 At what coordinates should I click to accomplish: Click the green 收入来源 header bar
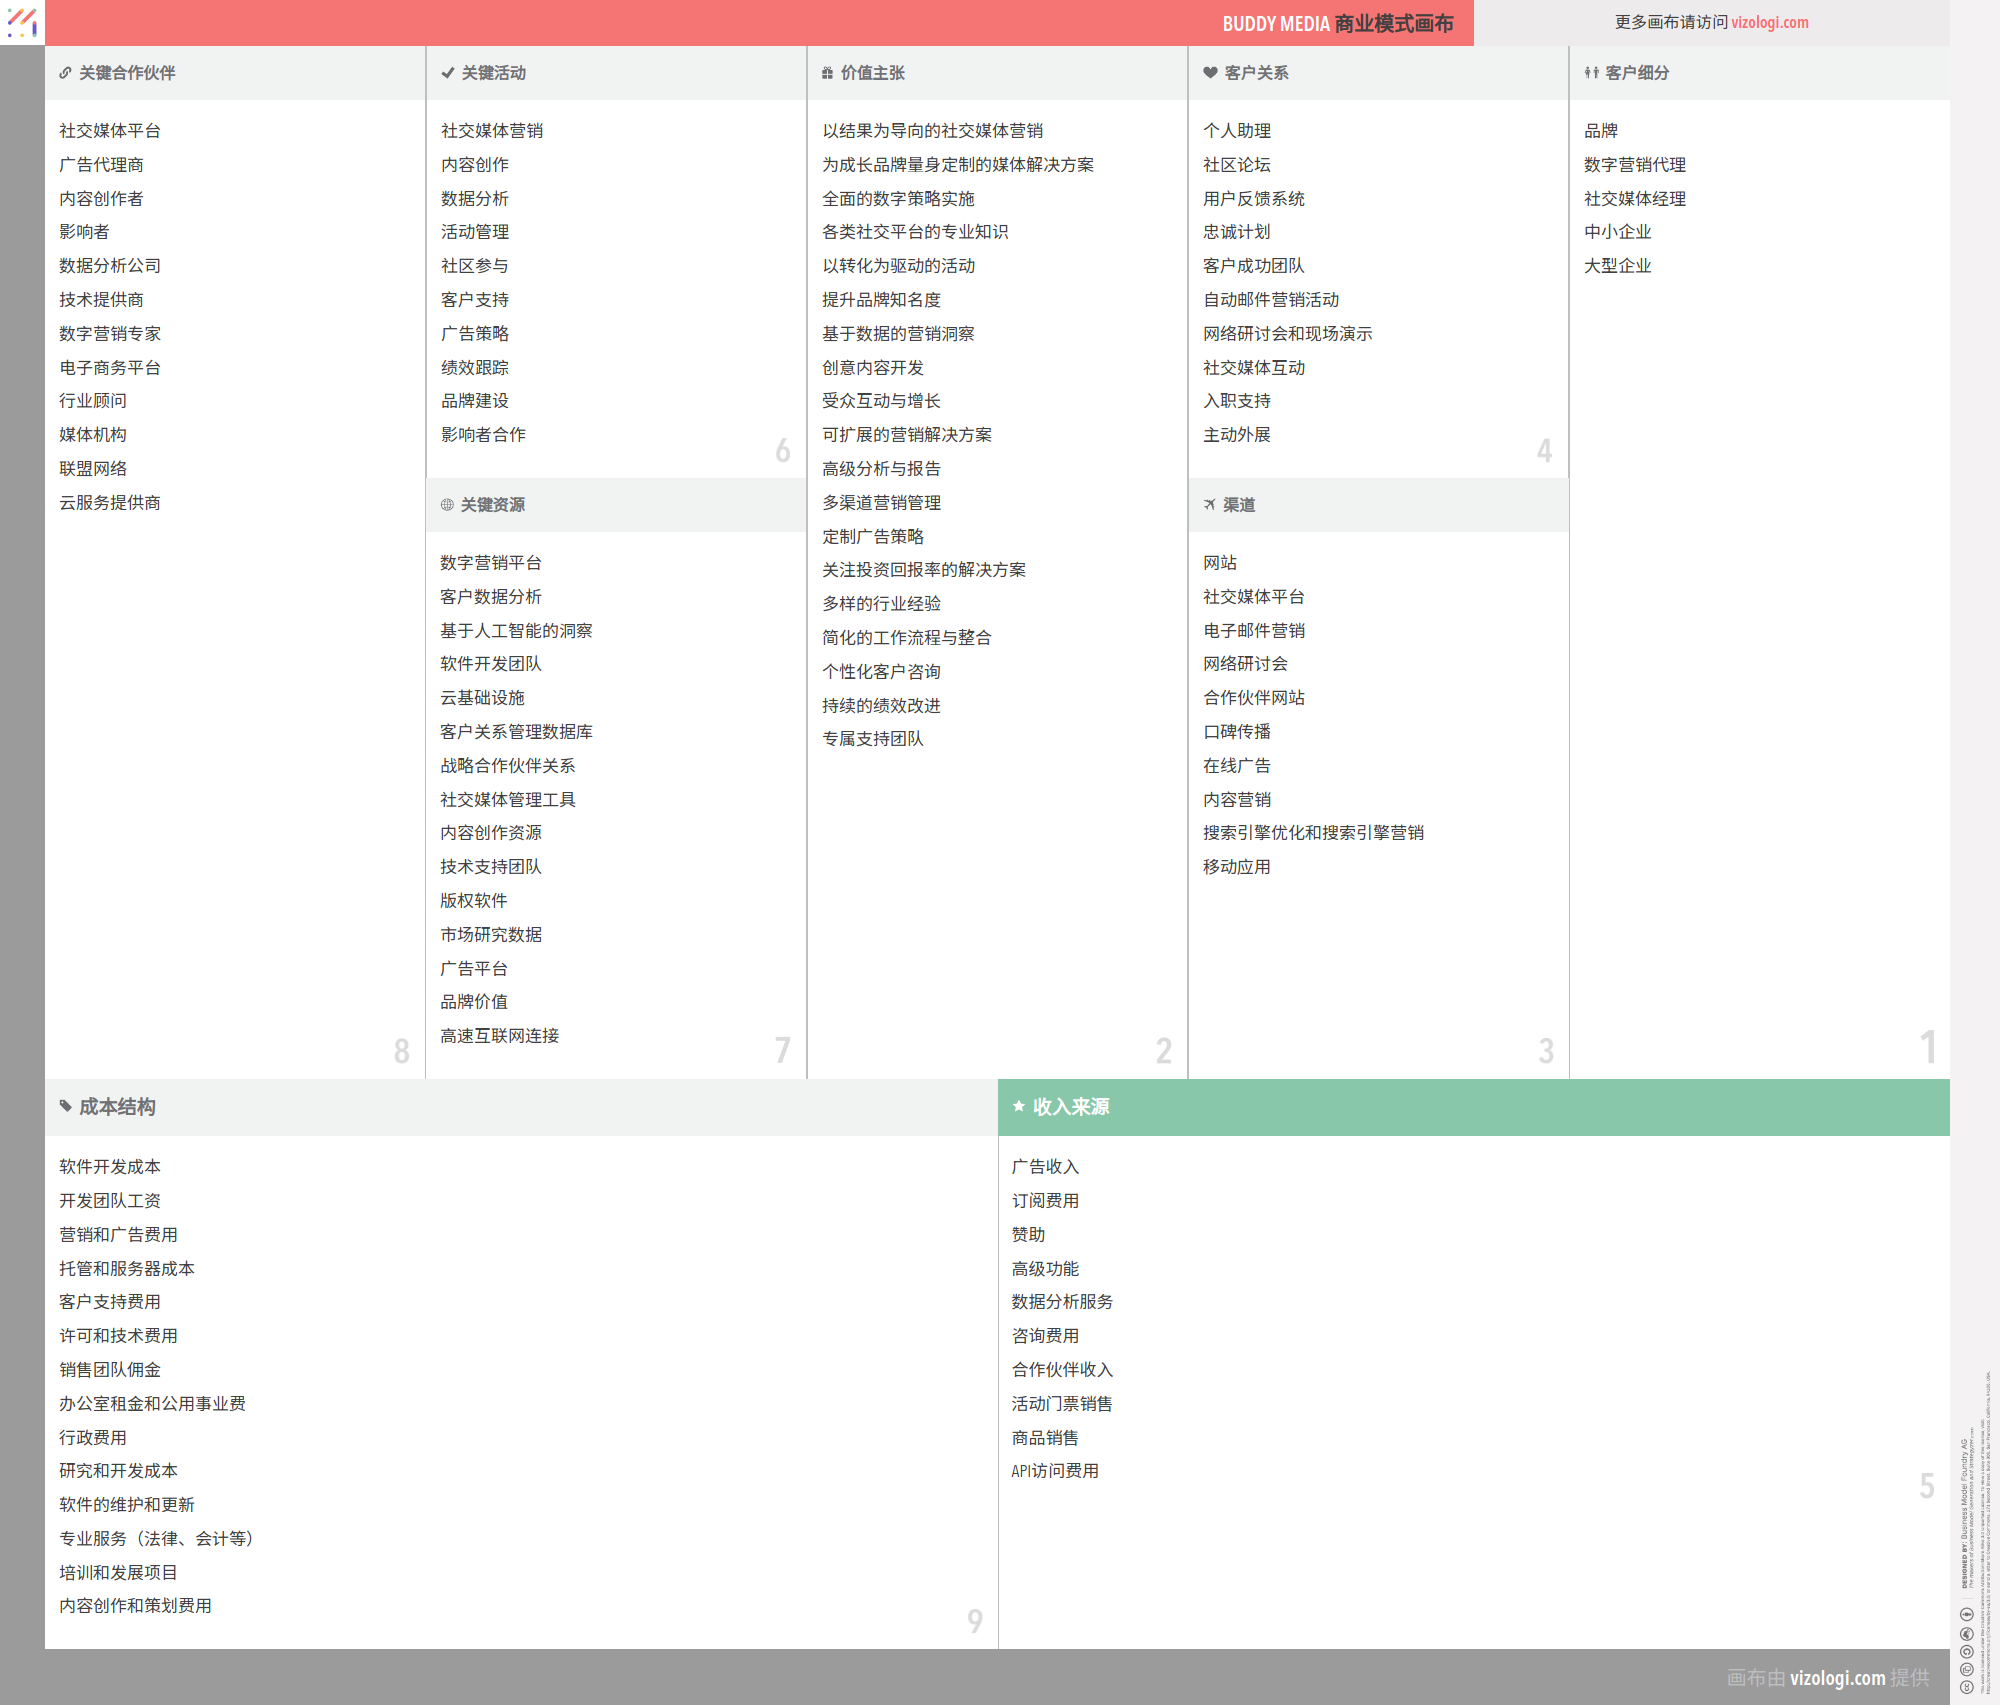[1473, 1107]
